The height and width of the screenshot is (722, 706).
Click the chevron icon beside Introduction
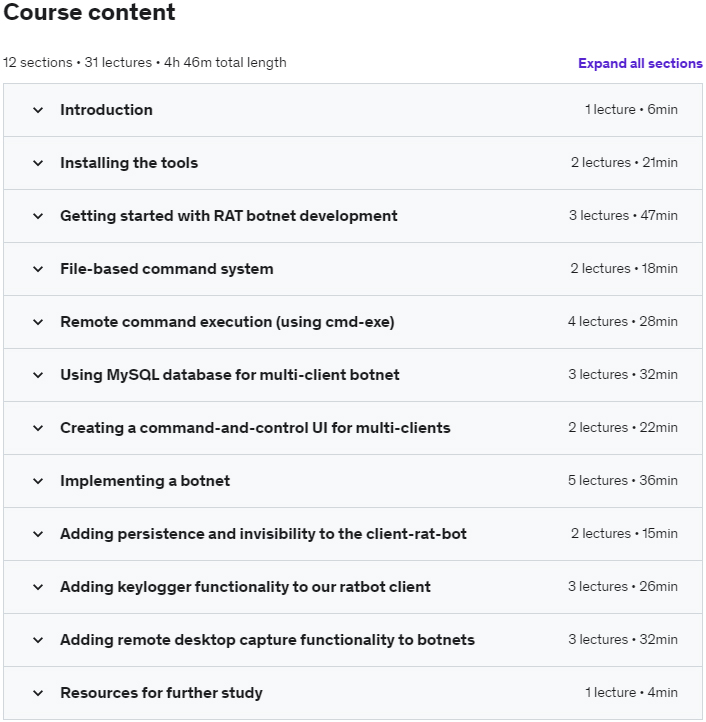click(x=38, y=110)
